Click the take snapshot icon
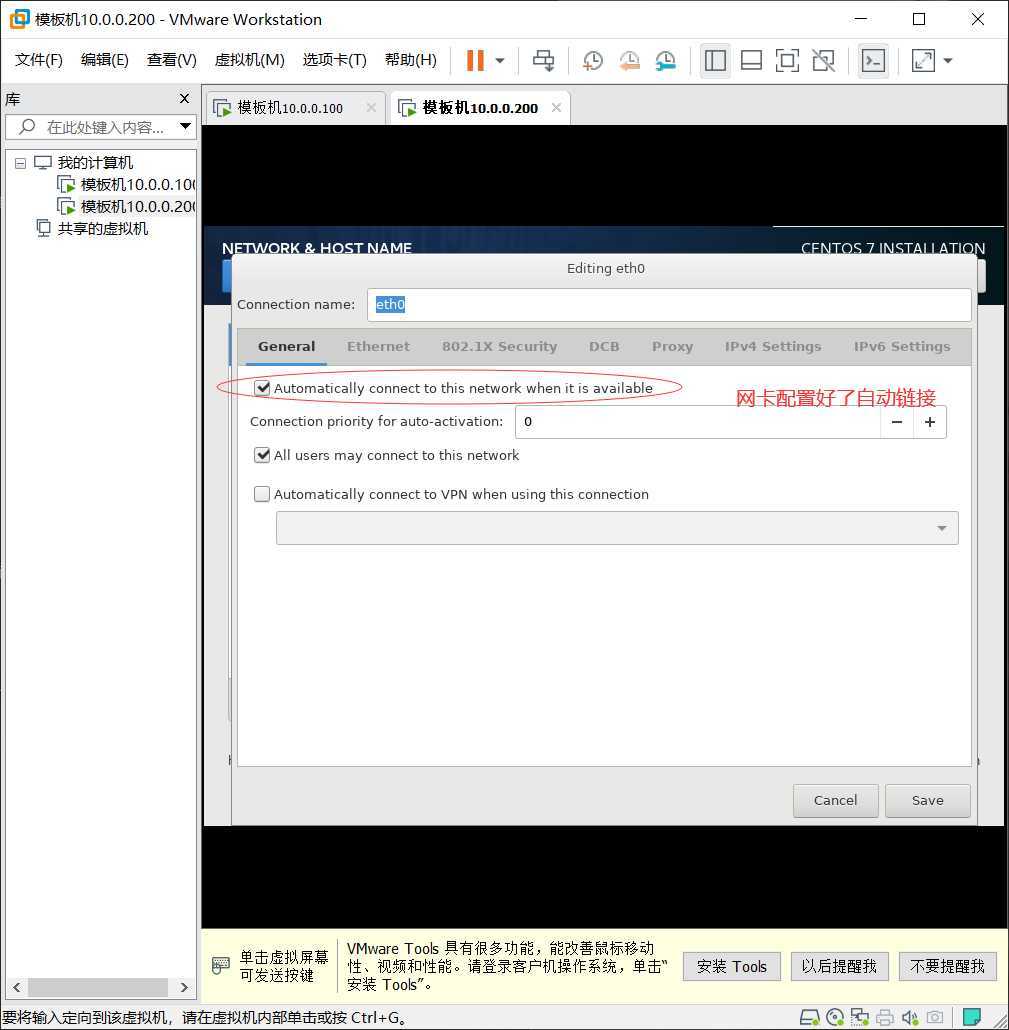 593,60
